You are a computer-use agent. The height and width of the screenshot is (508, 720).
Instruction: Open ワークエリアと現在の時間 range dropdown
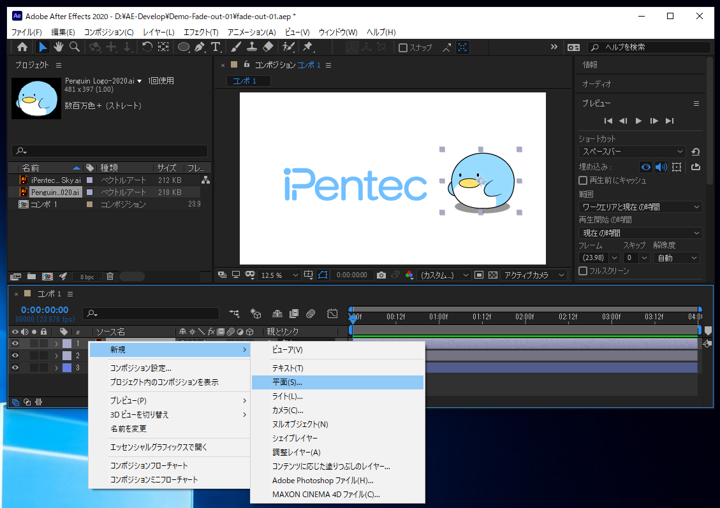pyautogui.click(x=640, y=207)
